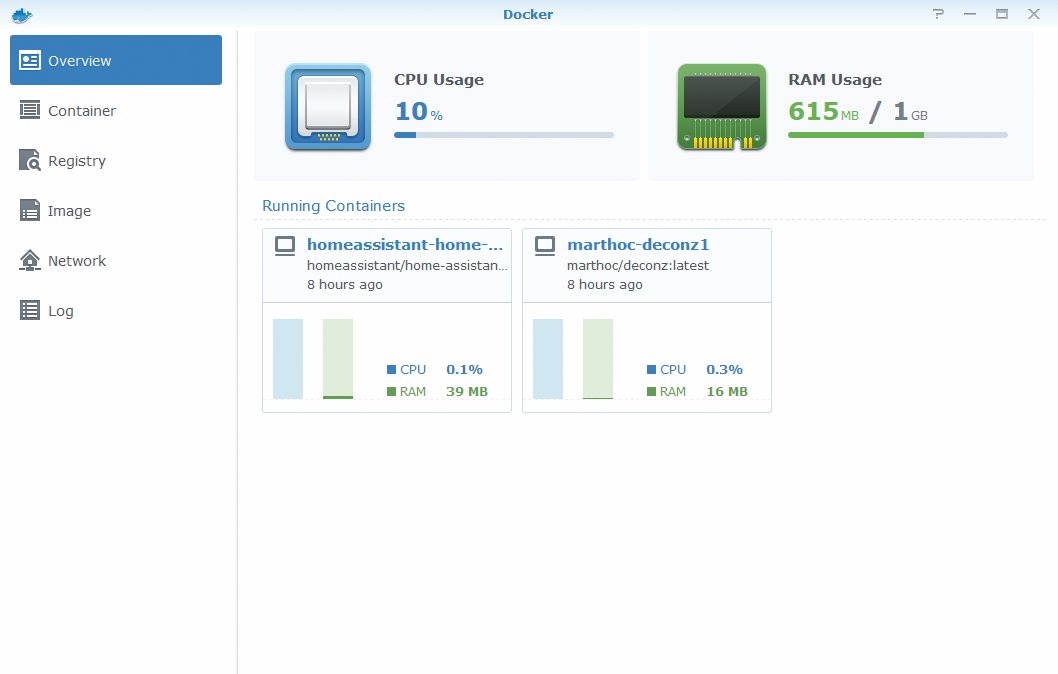The image size is (1058, 674).
Task: Click the Image file icon
Action: [x=30, y=210]
